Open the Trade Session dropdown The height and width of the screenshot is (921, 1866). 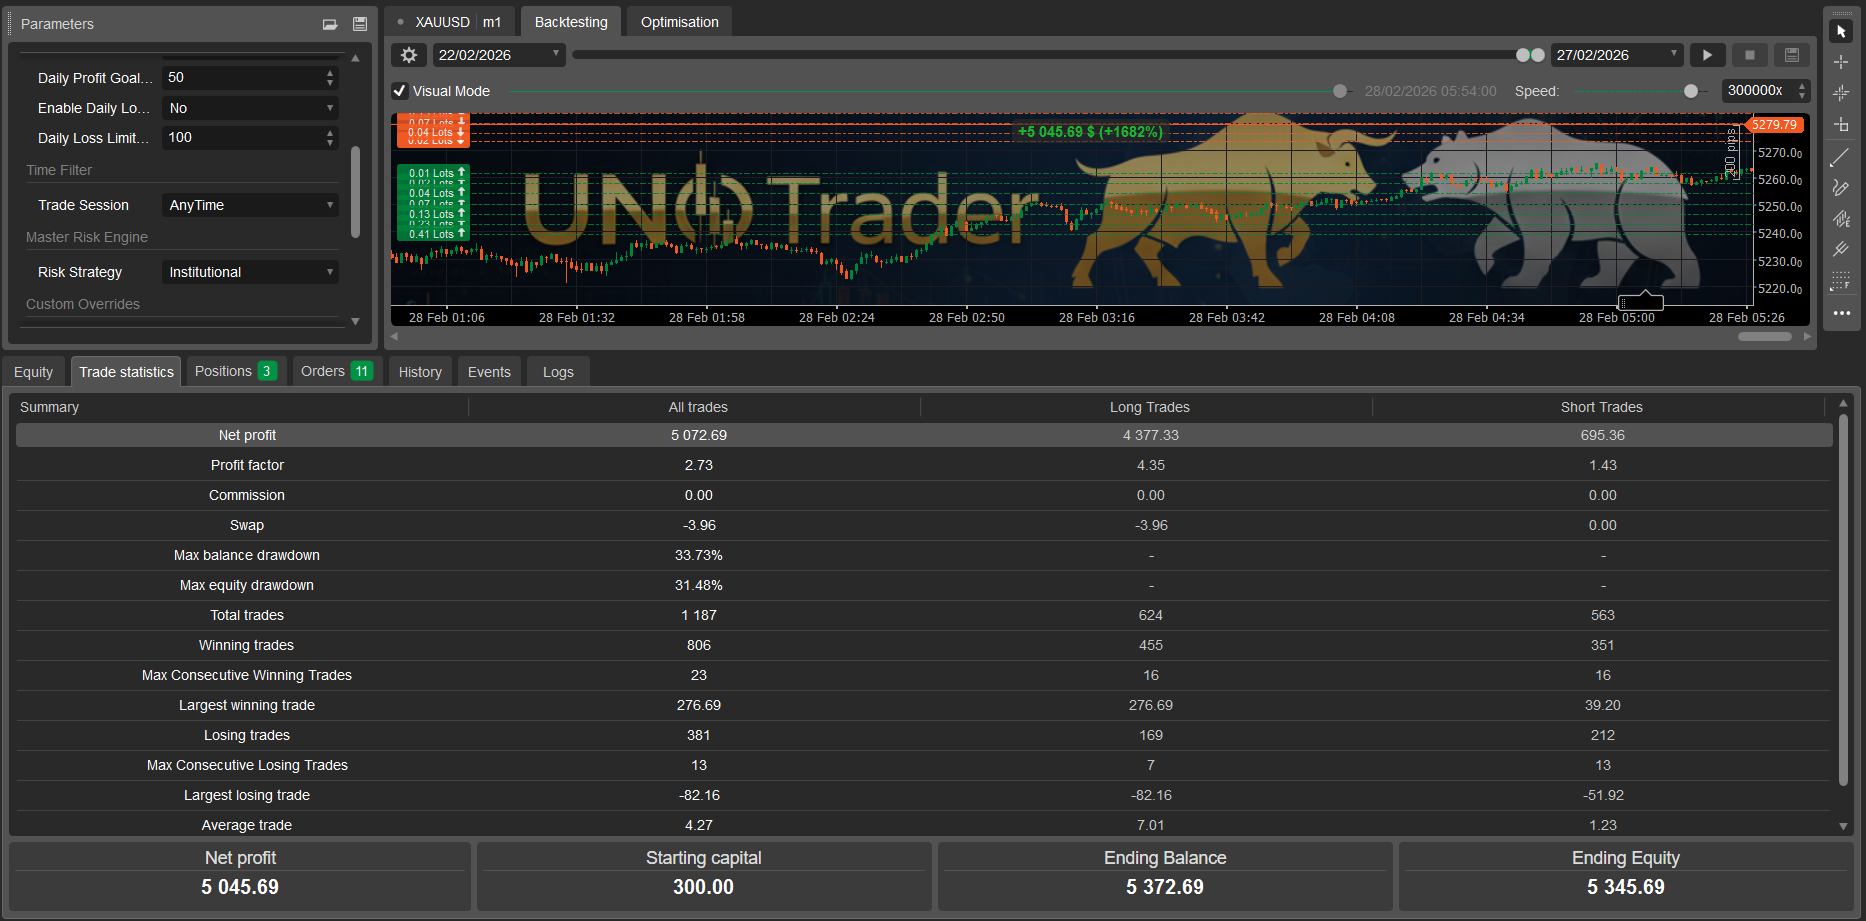(x=249, y=204)
